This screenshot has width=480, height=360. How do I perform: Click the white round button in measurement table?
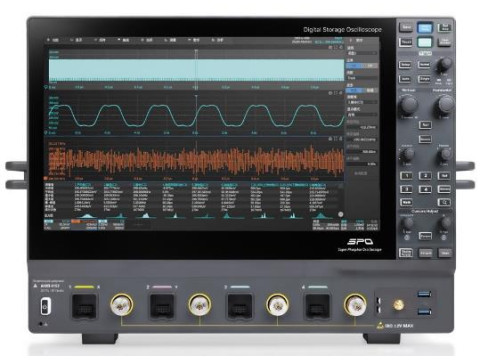(x=341, y=214)
